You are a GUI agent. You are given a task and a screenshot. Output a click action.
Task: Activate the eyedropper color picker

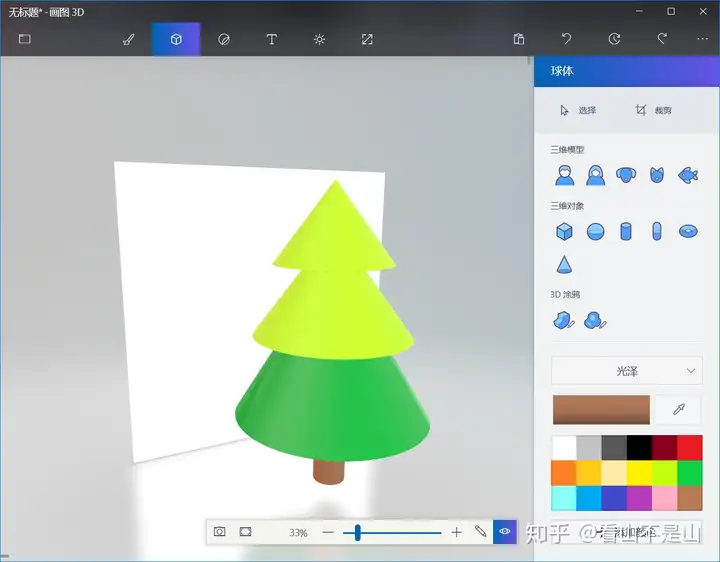(x=679, y=410)
